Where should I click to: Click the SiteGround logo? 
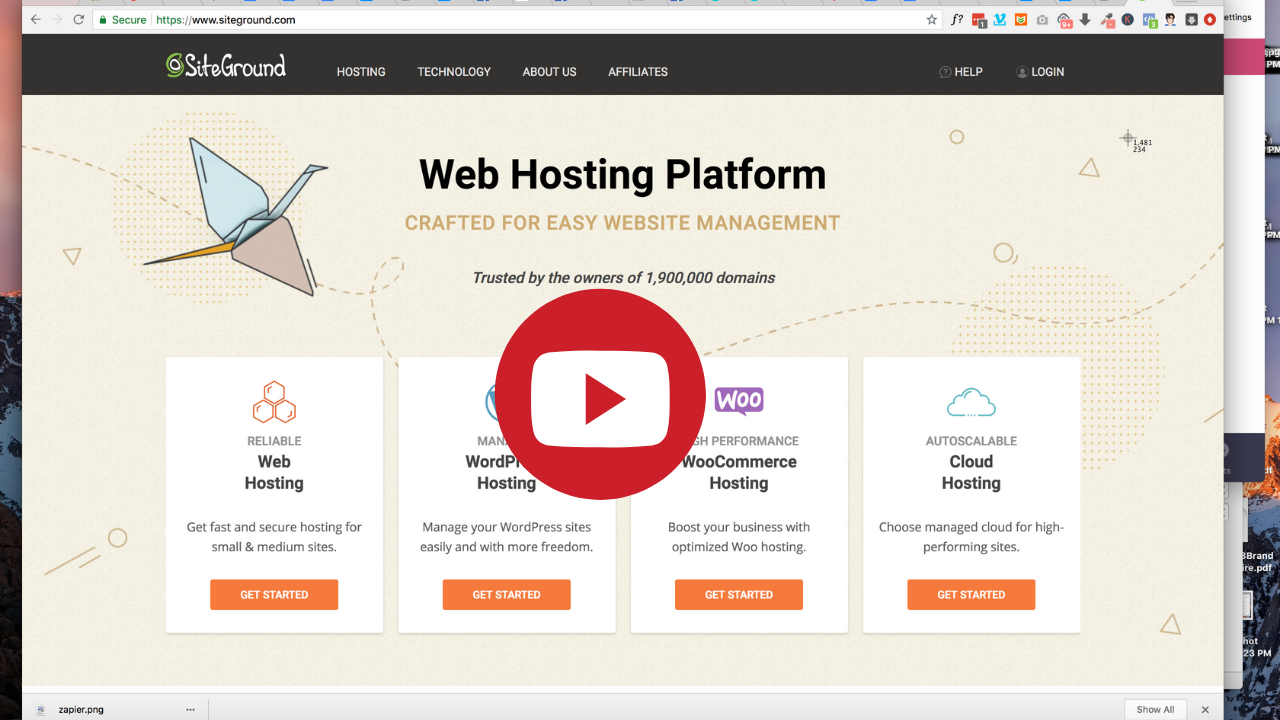pyautogui.click(x=226, y=66)
